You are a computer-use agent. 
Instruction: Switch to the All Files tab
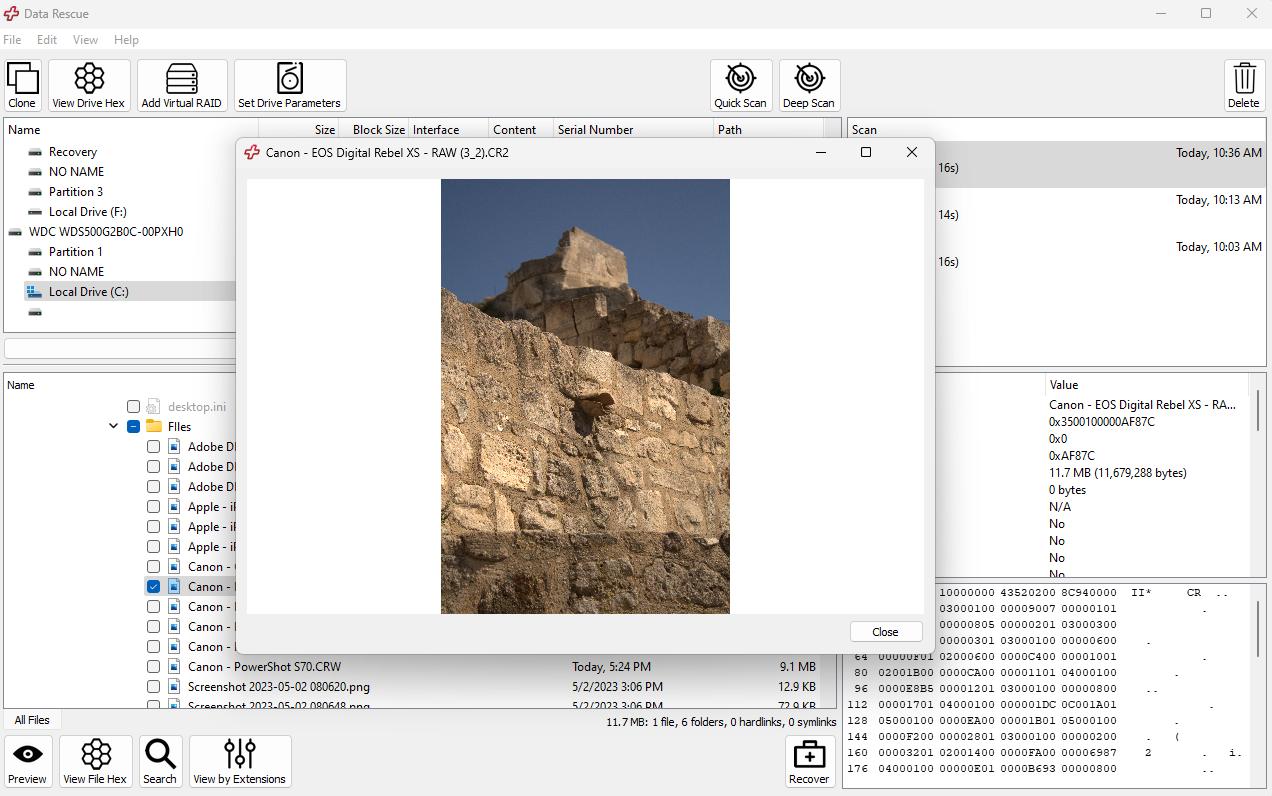[x=32, y=720]
